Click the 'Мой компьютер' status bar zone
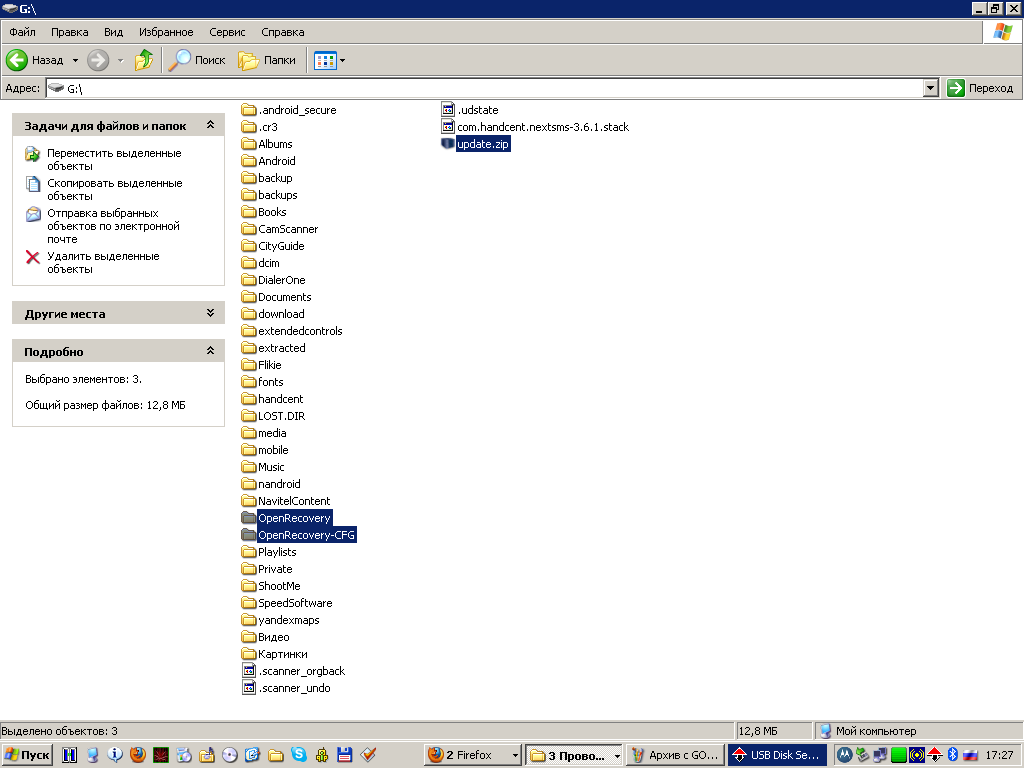Image resolution: width=1024 pixels, height=768 pixels. 917,731
